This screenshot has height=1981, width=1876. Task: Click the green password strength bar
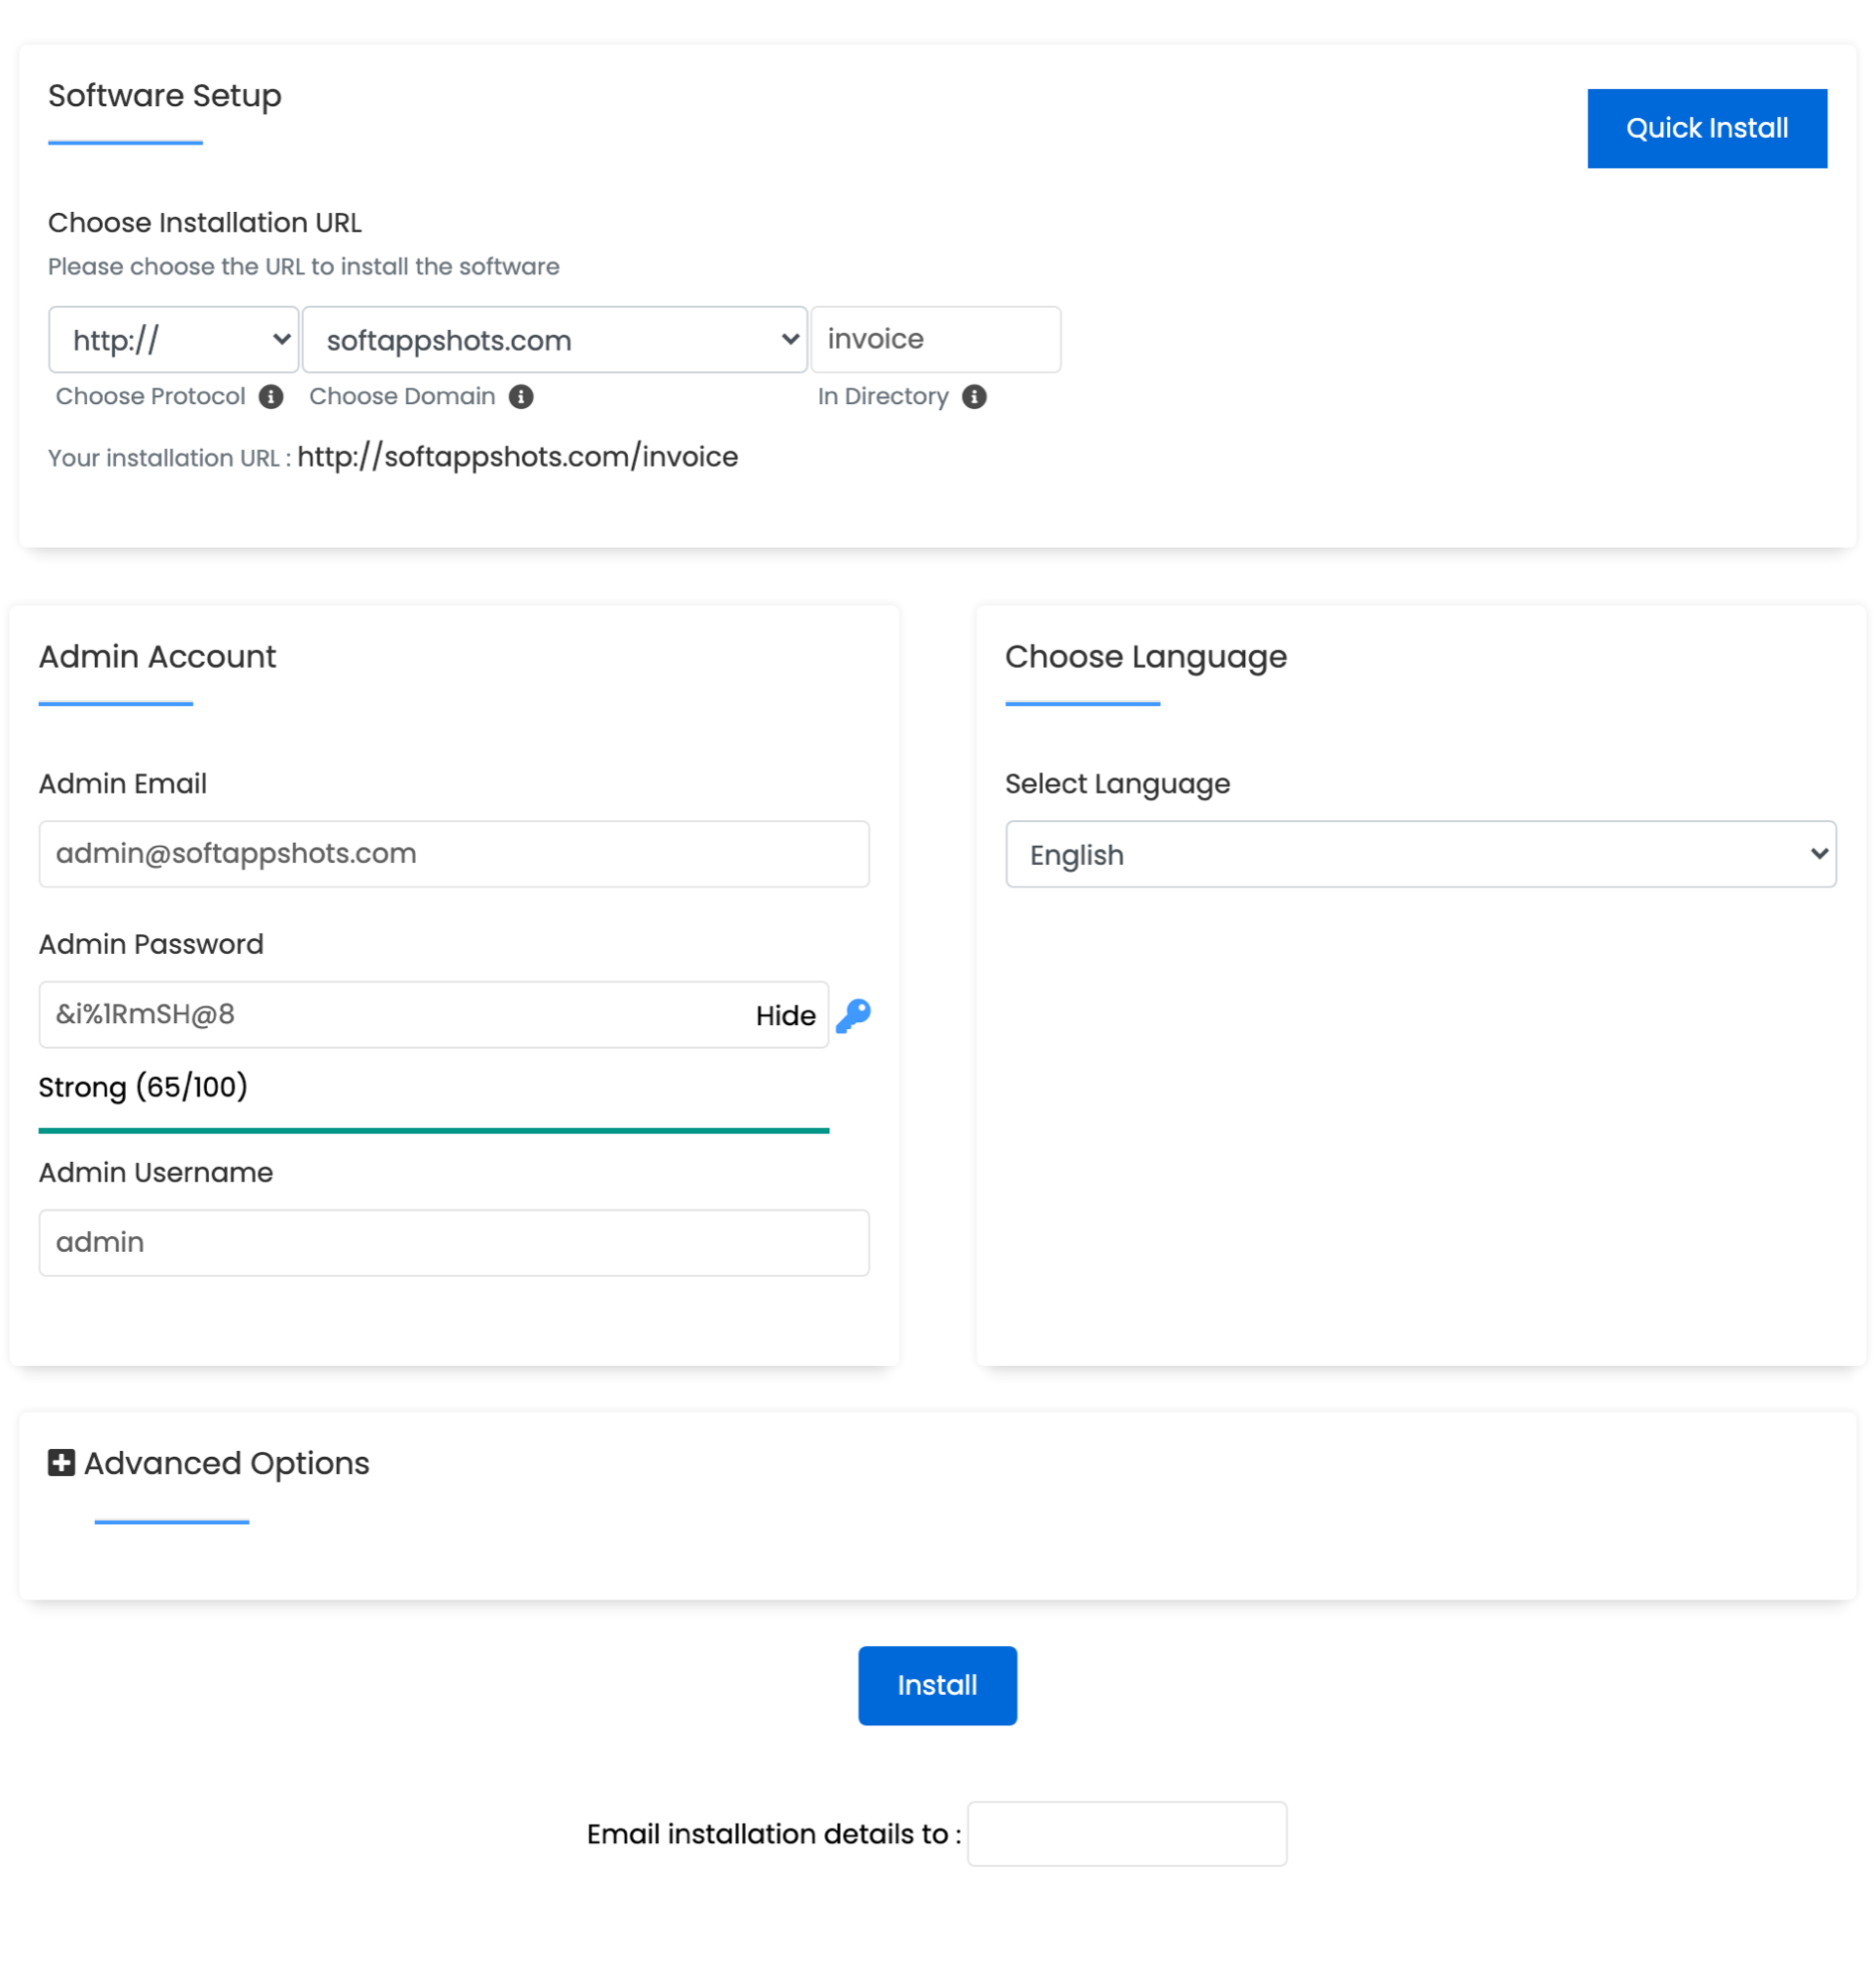(433, 1130)
